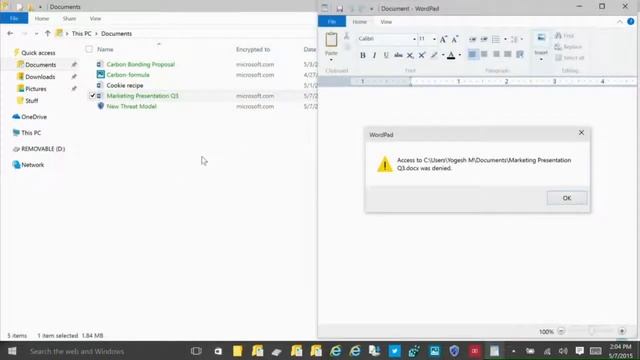Close the WordPad error dialog

(581, 133)
